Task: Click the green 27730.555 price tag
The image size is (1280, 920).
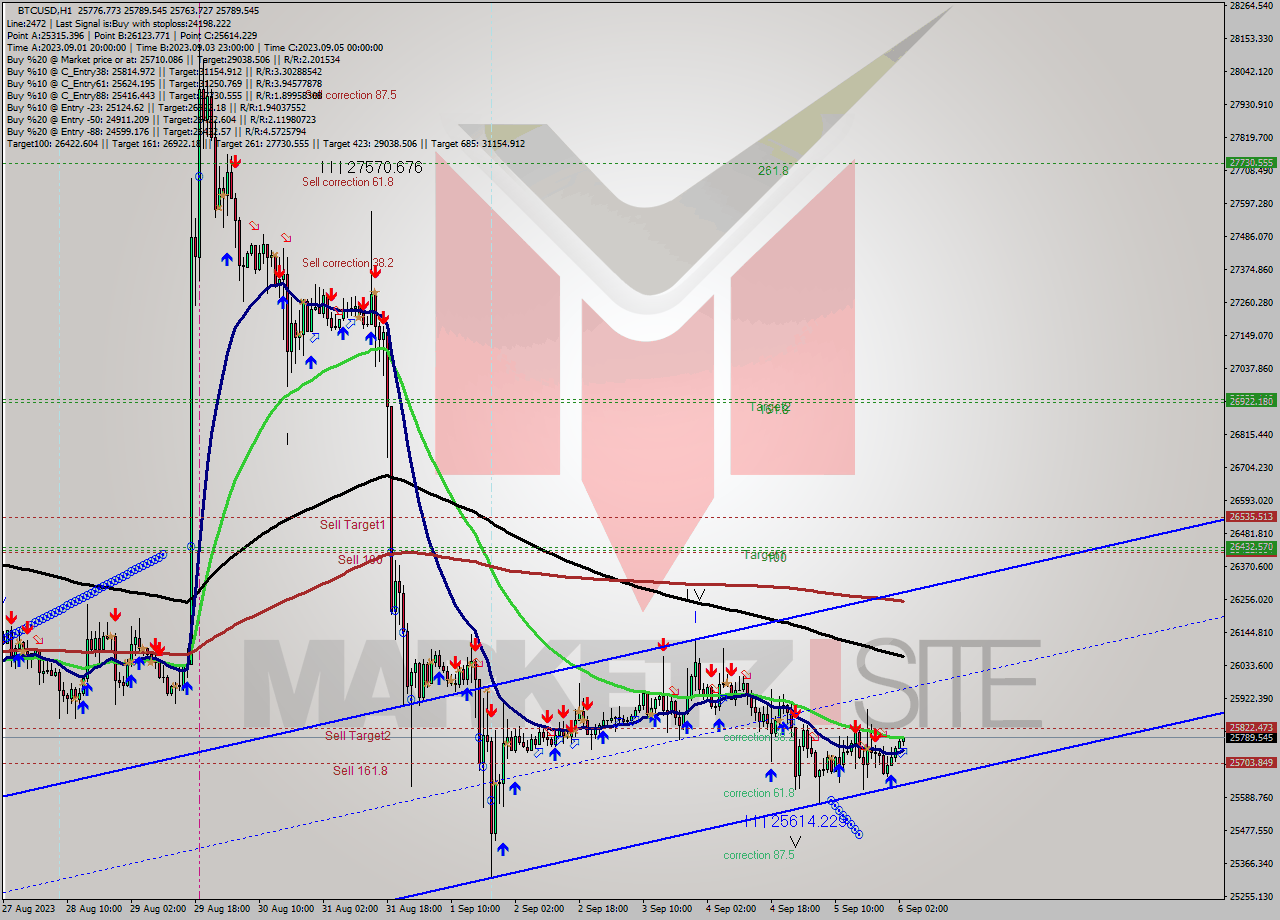Action: click(x=1251, y=162)
